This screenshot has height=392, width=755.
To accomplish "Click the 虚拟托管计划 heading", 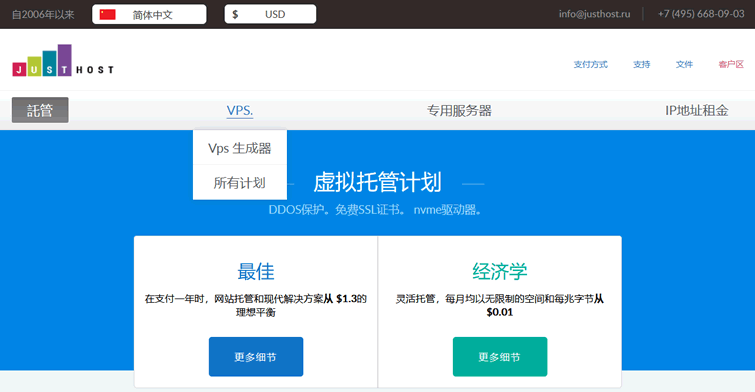I will point(378,183).
